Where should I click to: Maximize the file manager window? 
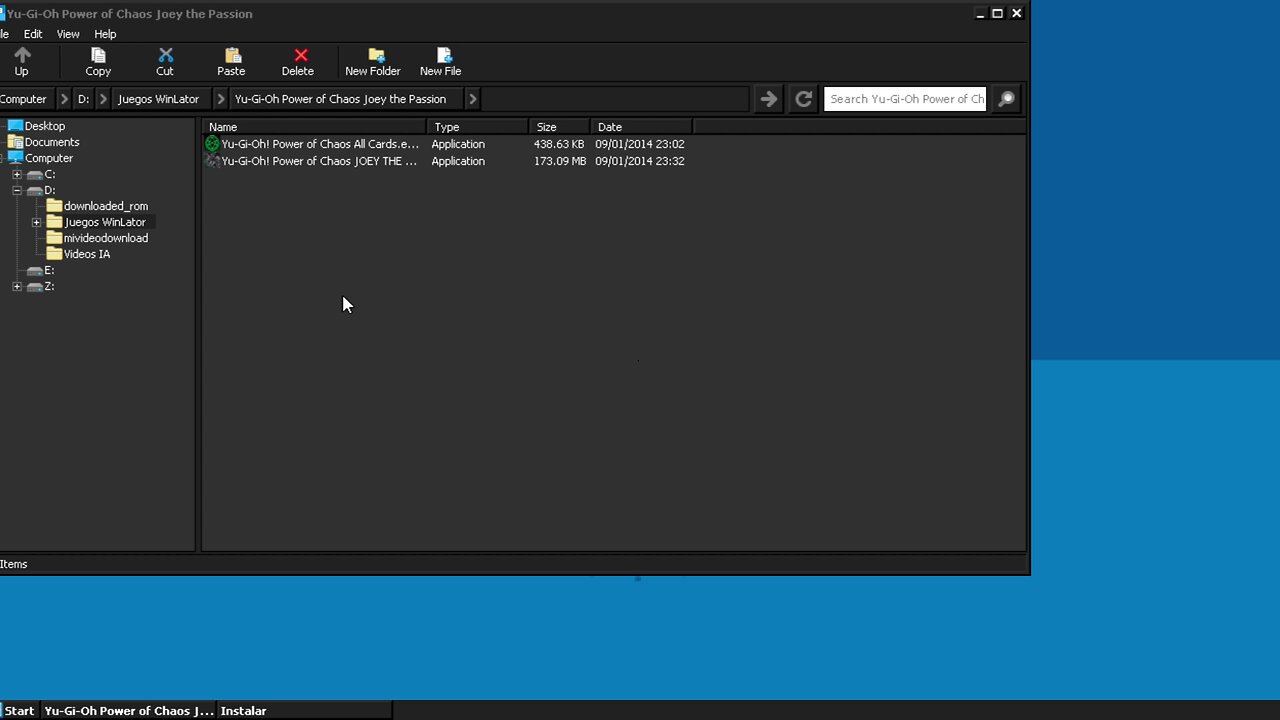[x=997, y=13]
